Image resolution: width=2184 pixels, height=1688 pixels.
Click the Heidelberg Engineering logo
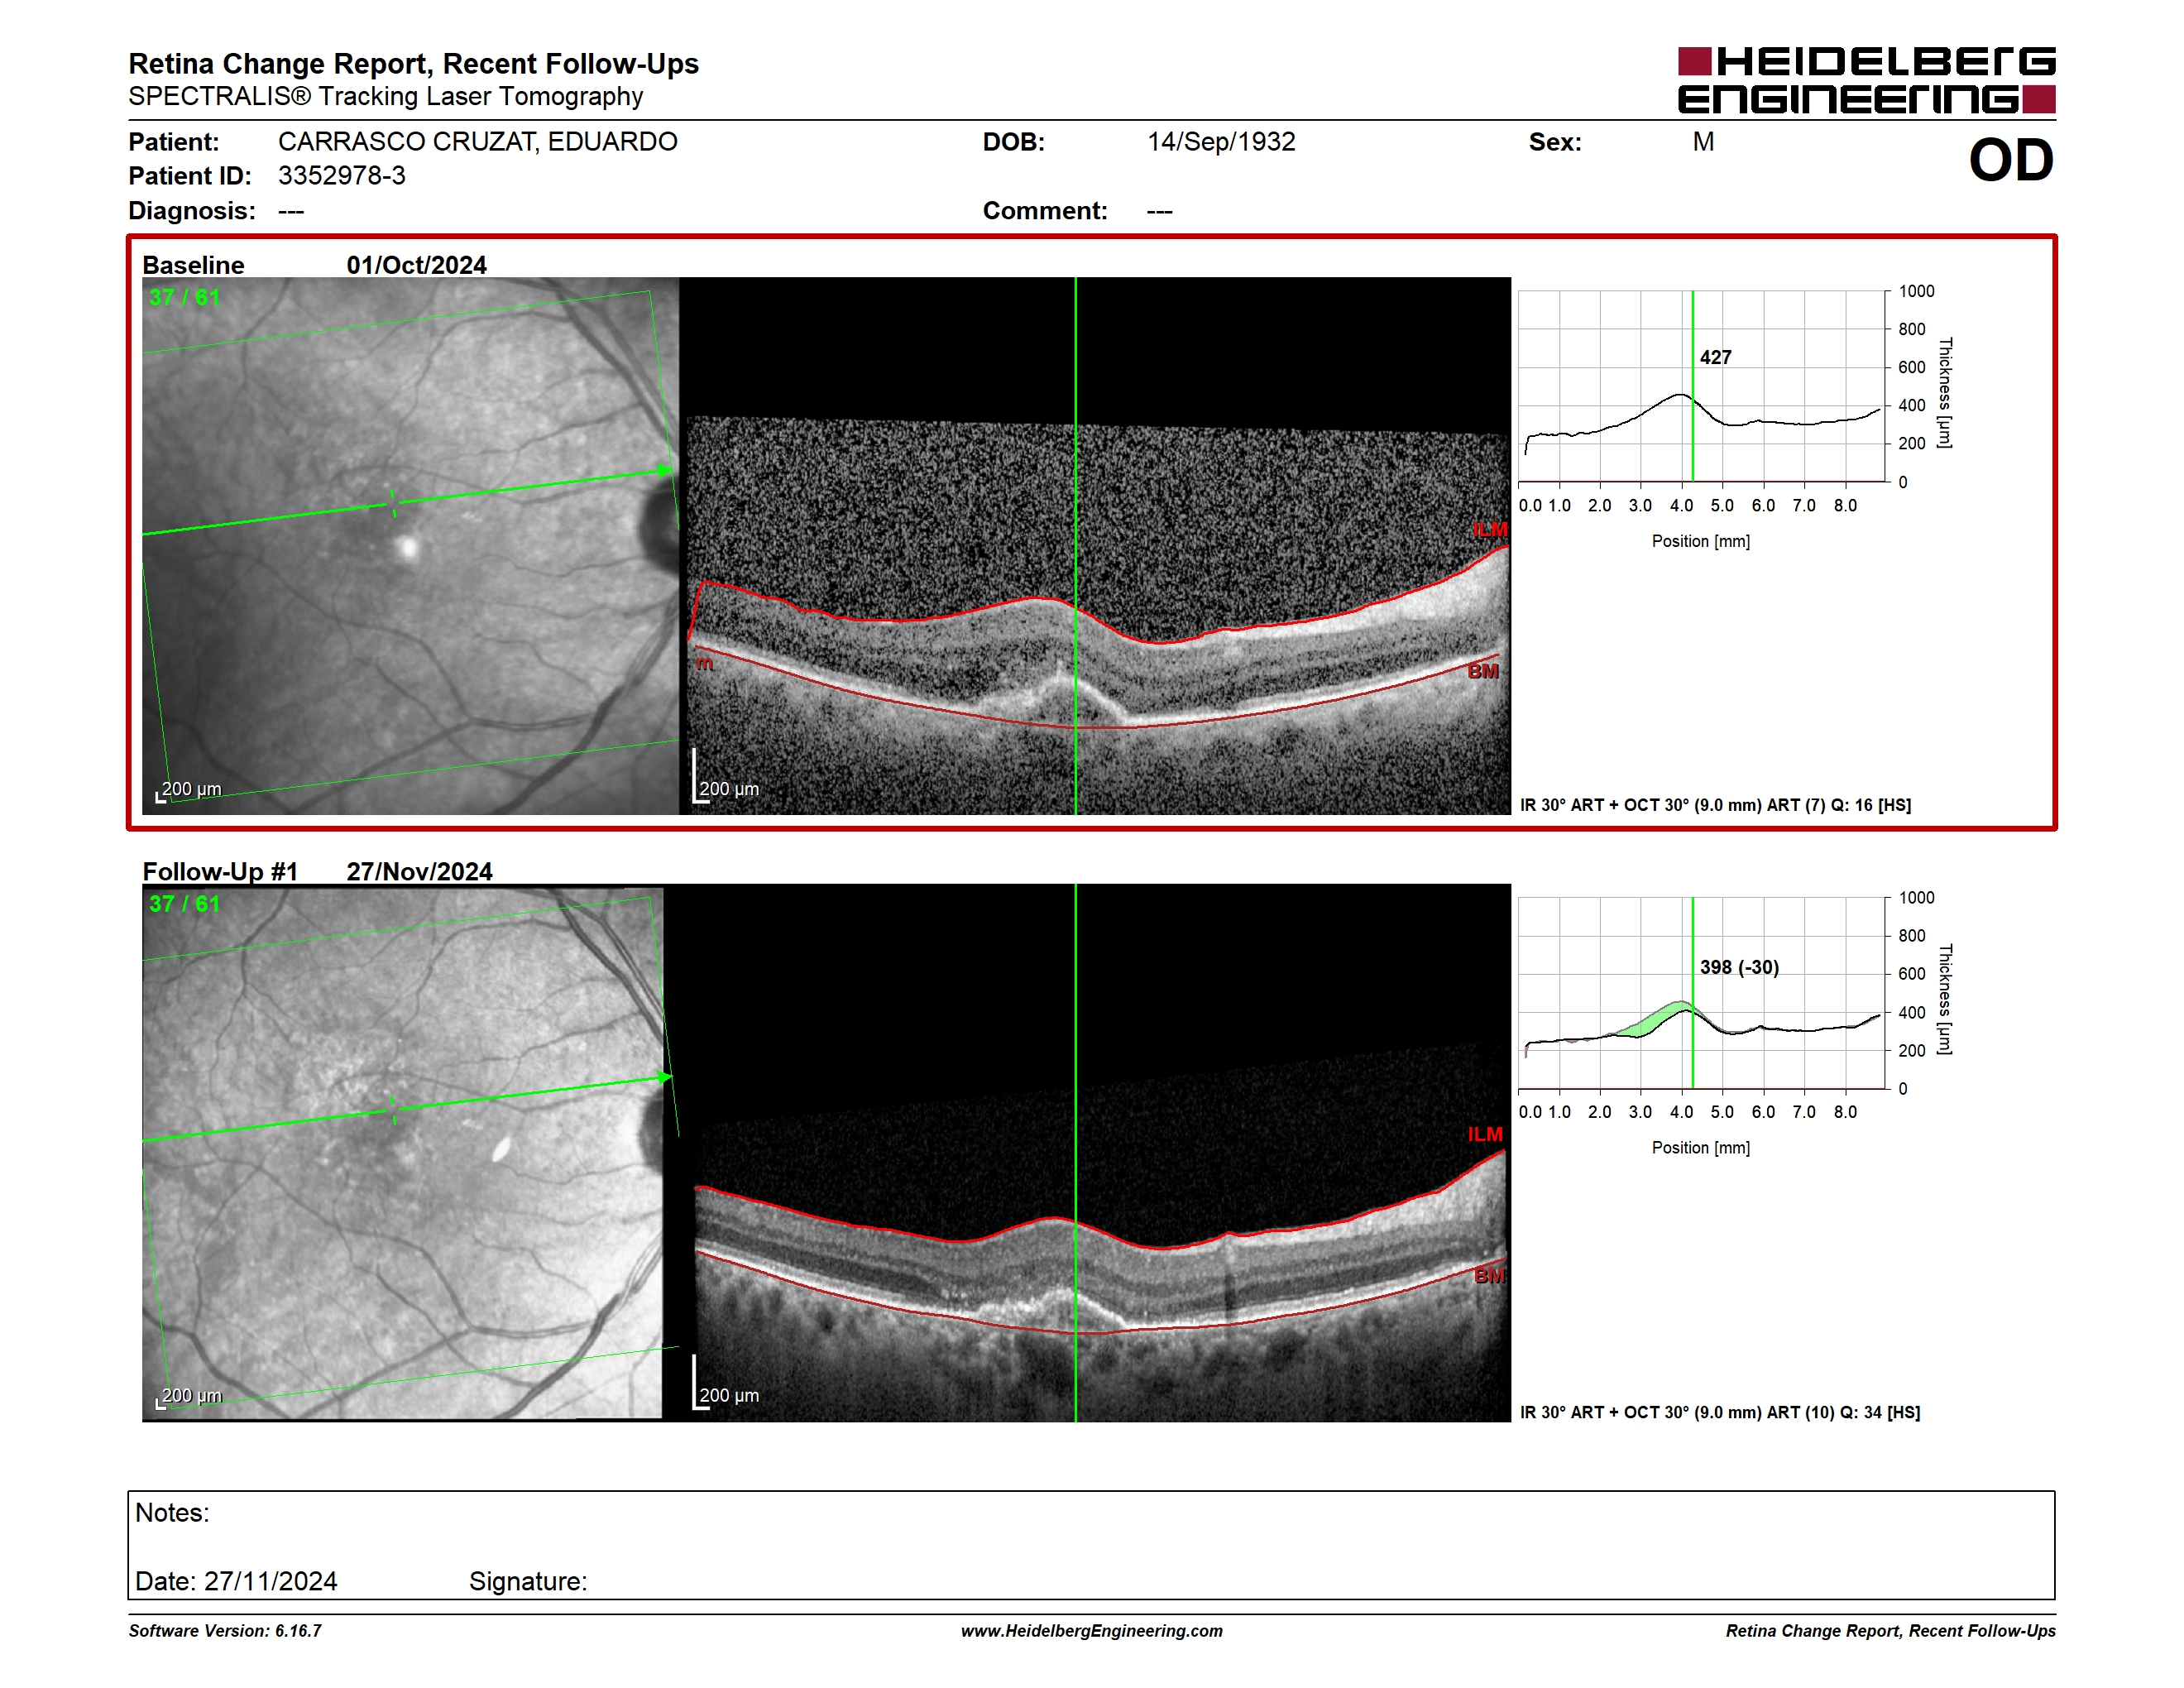click(1866, 80)
